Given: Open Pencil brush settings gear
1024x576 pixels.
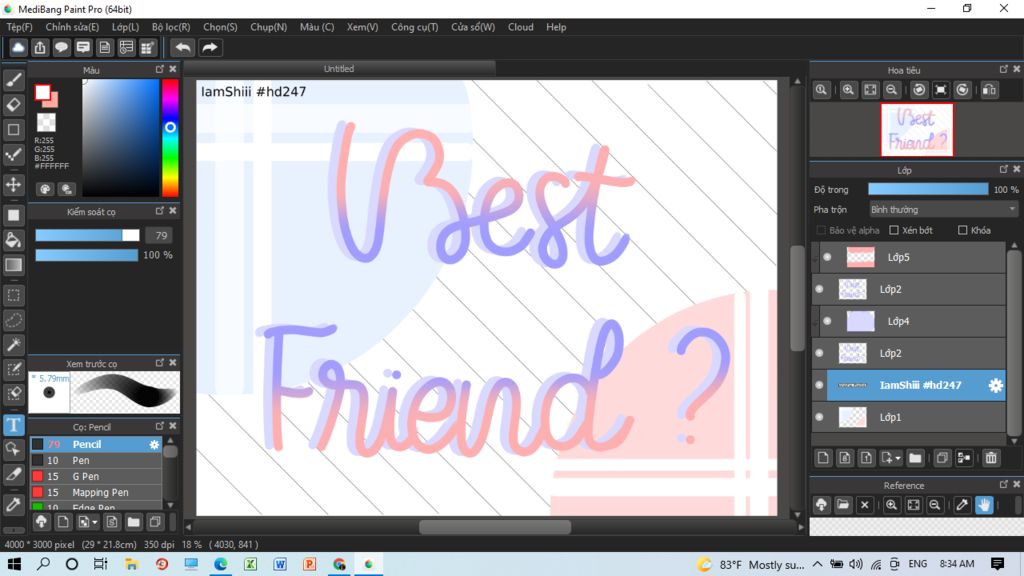Looking at the screenshot, I should click(154, 444).
